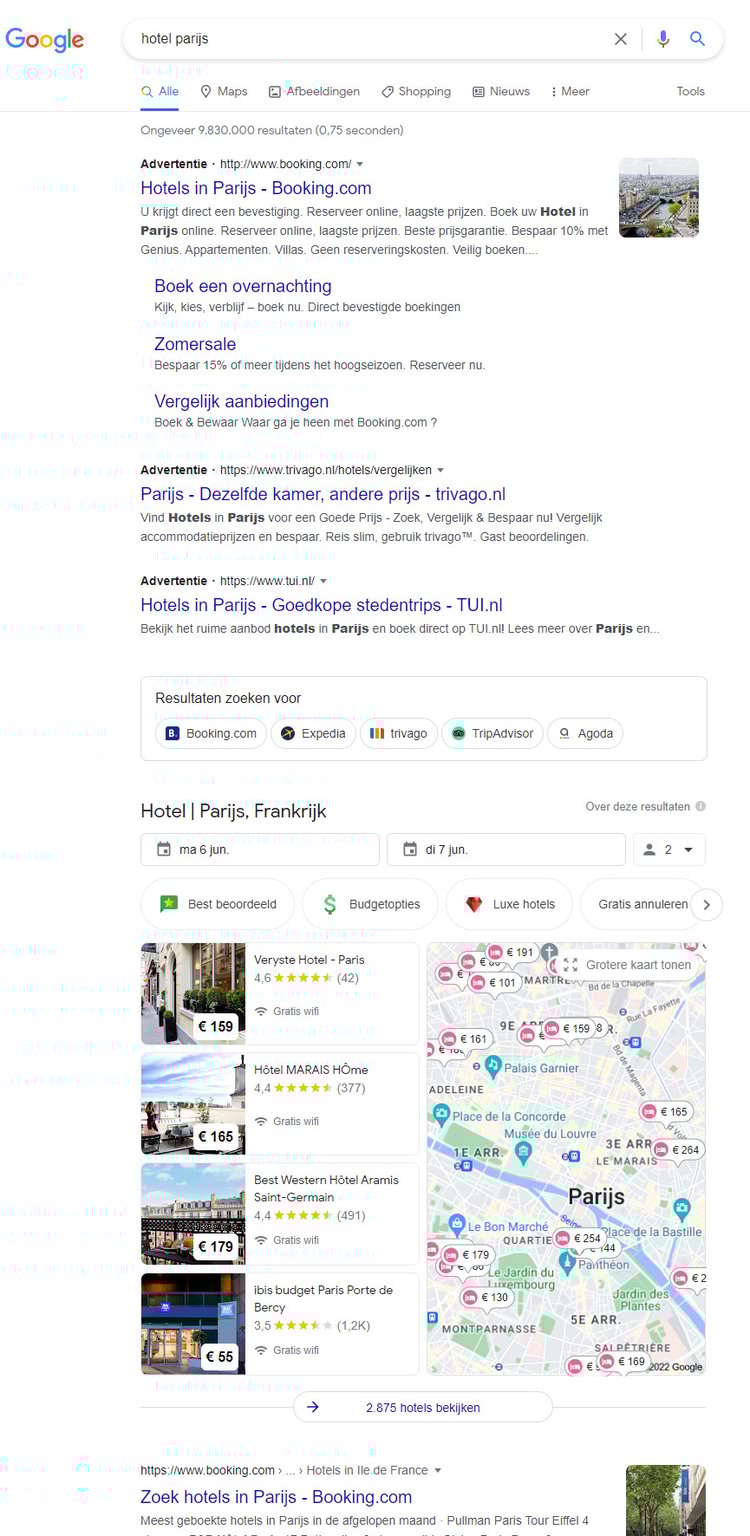Open the Zomersale sitelink

pos(195,344)
